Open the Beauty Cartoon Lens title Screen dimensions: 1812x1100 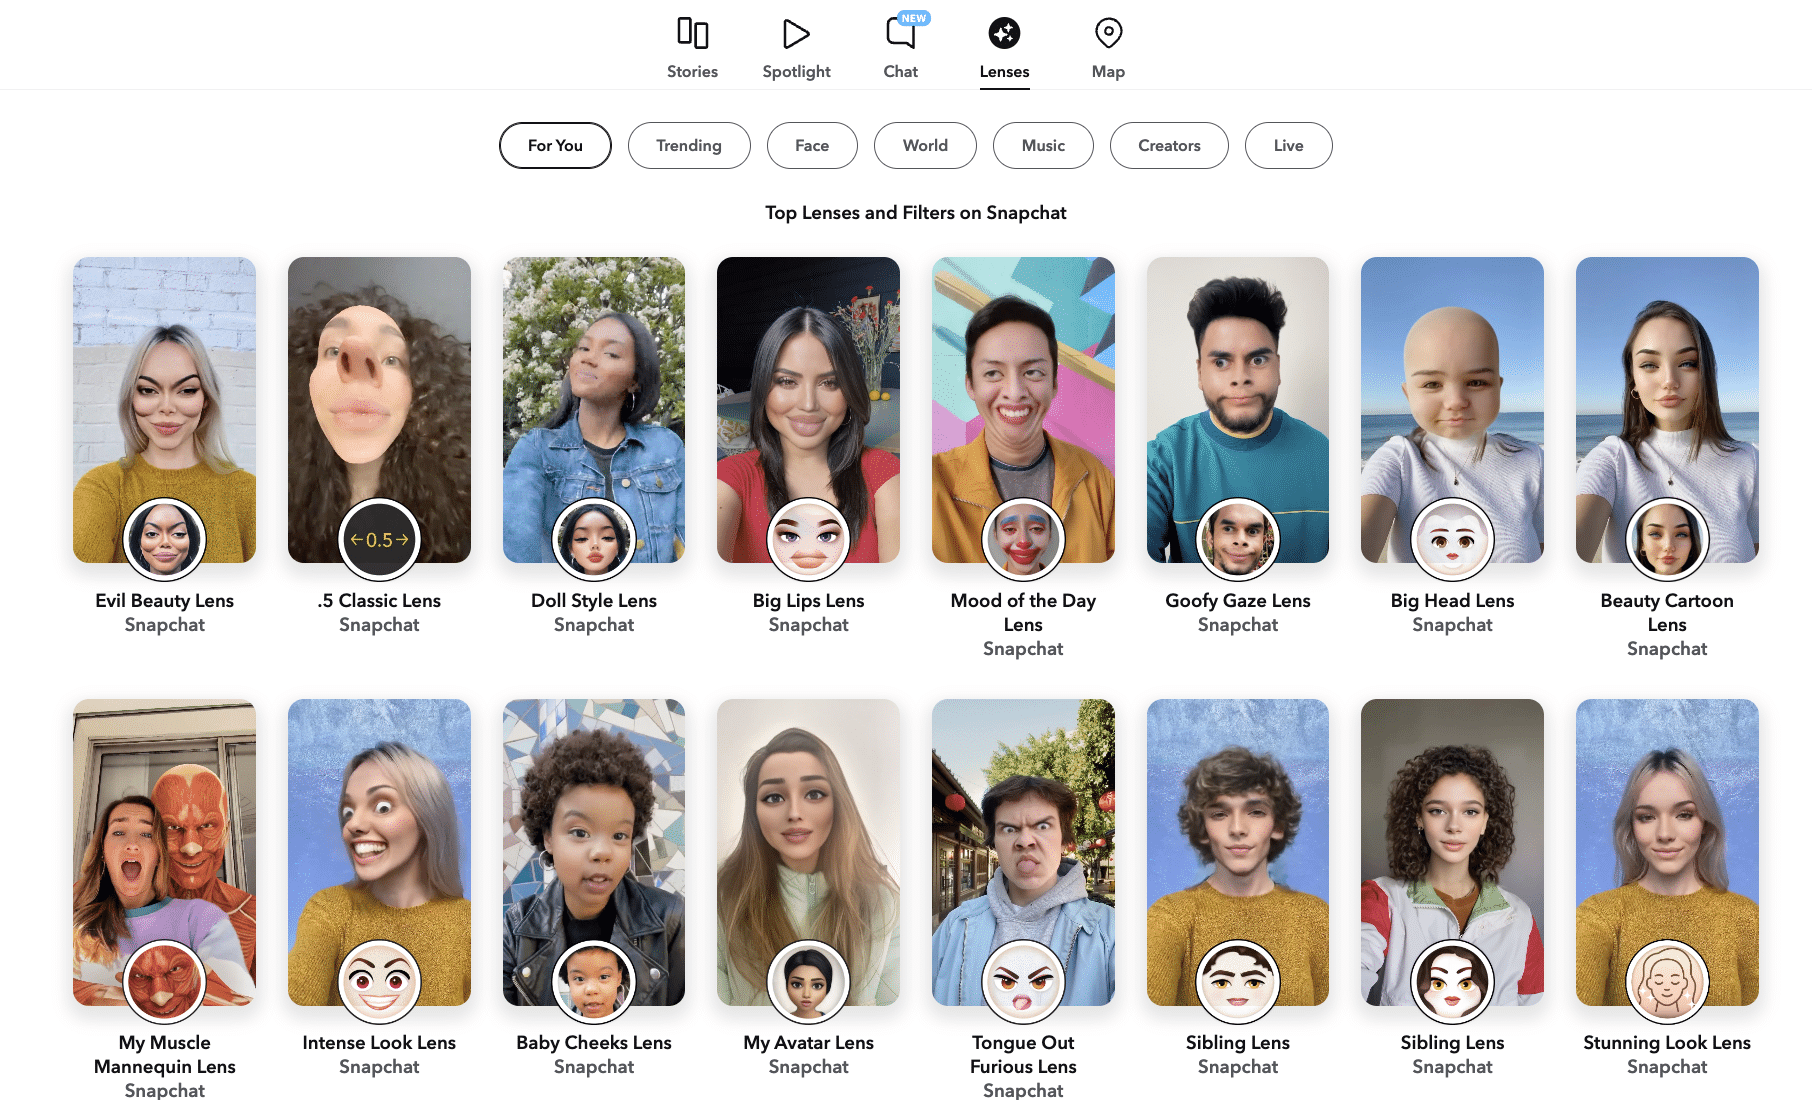(1667, 612)
